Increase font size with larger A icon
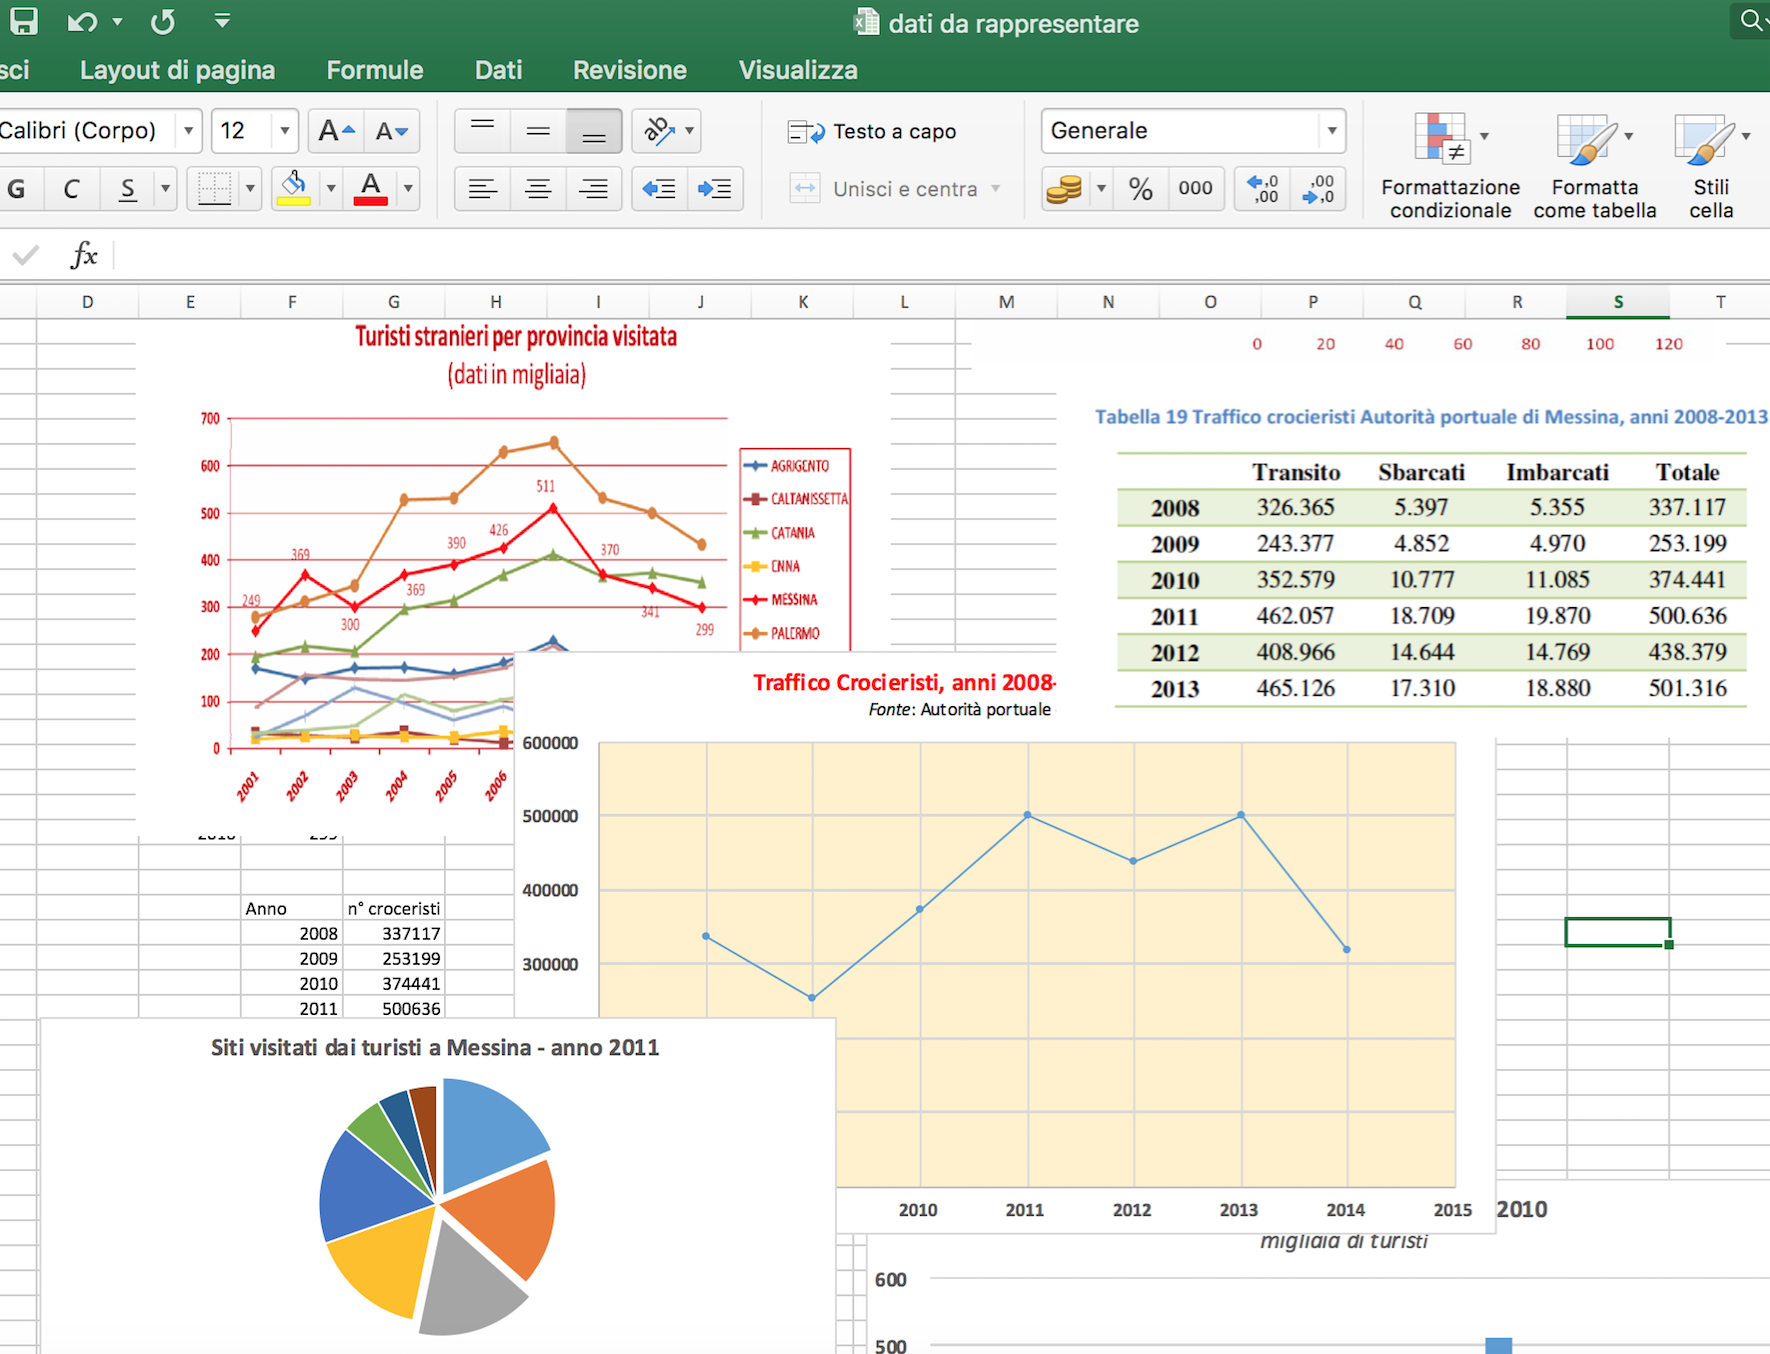Viewport: 1770px width, 1354px height. pos(336,131)
